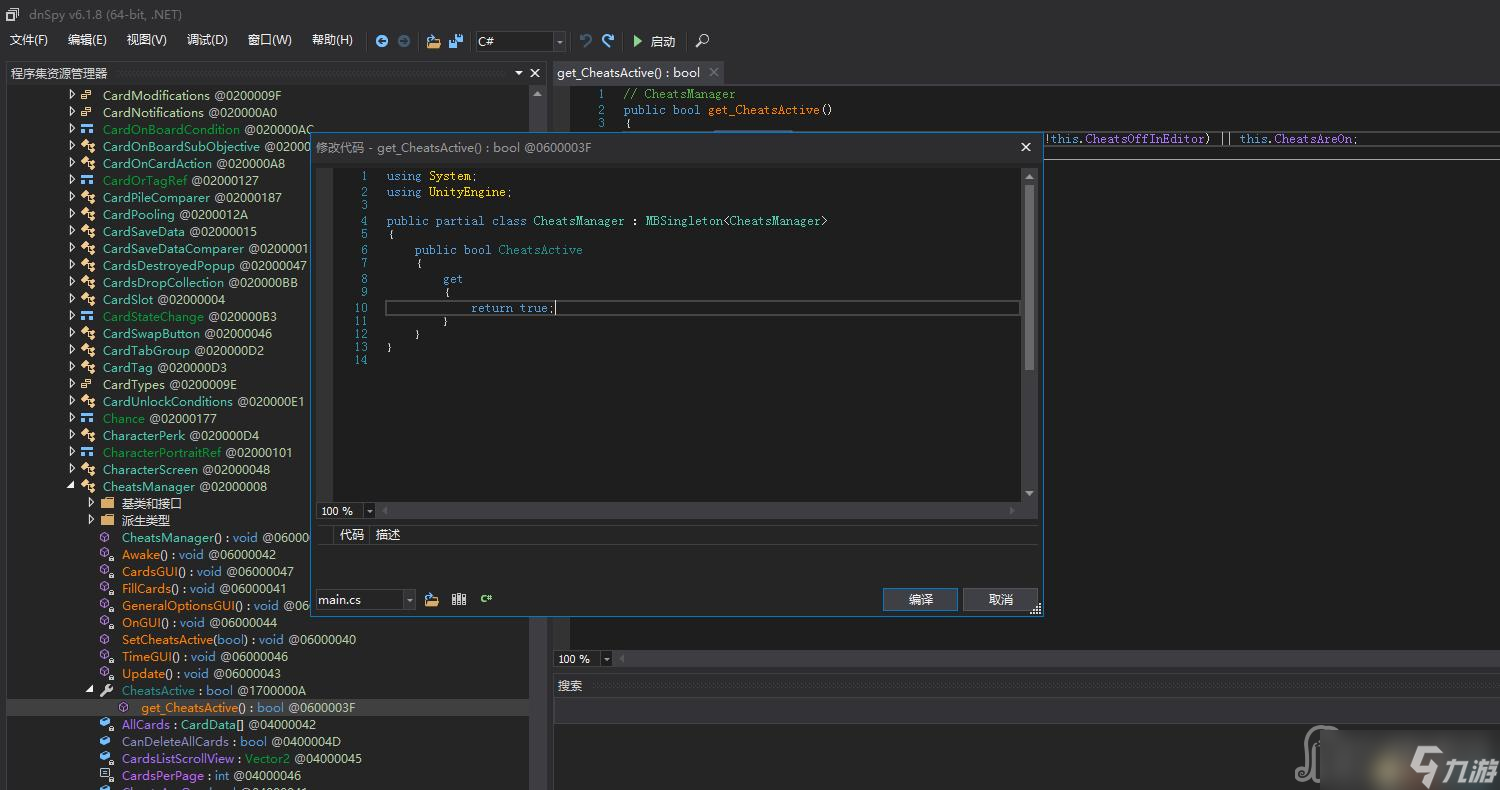Image resolution: width=1500 pixels, height=790 pixels.
Task: Click the GAC reference books icon in dialog
Action: pyautogui.click(x=459, y=599)
